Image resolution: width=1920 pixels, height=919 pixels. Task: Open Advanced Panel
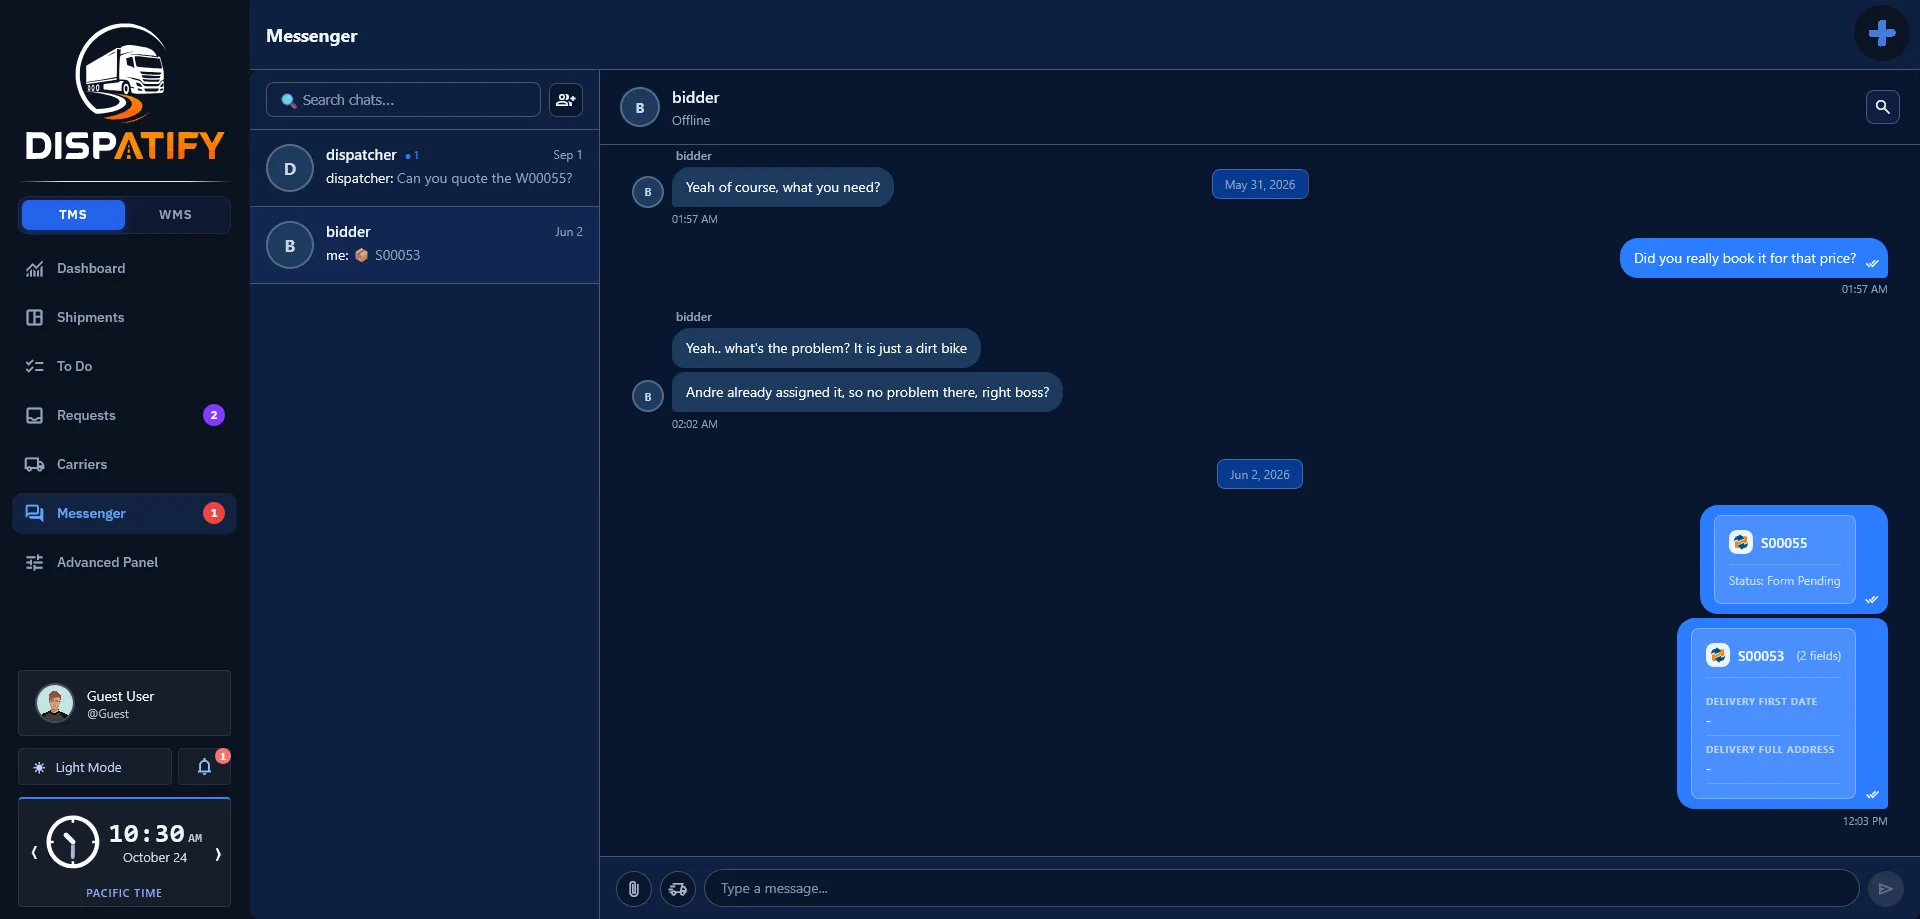pyautogui.click(x=124, y=562)
